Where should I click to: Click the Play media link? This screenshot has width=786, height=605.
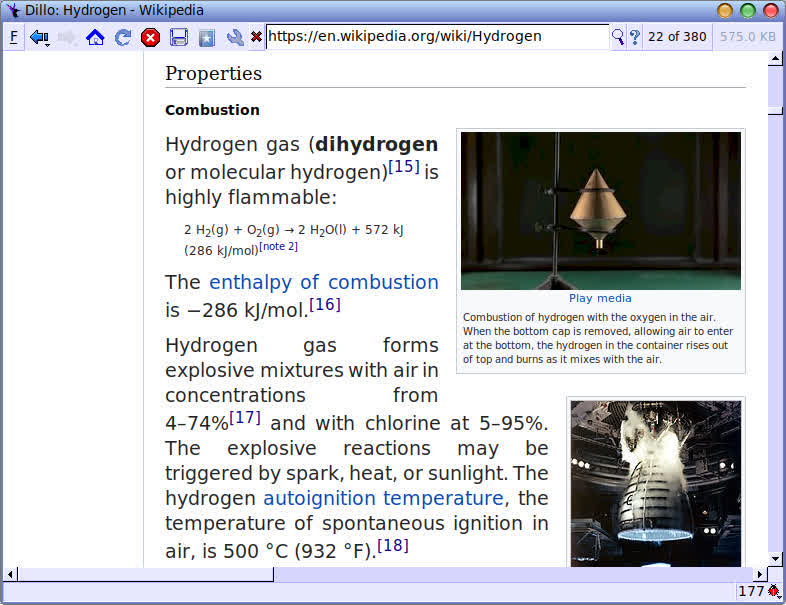pyautogui.click(x=600, y=298)
